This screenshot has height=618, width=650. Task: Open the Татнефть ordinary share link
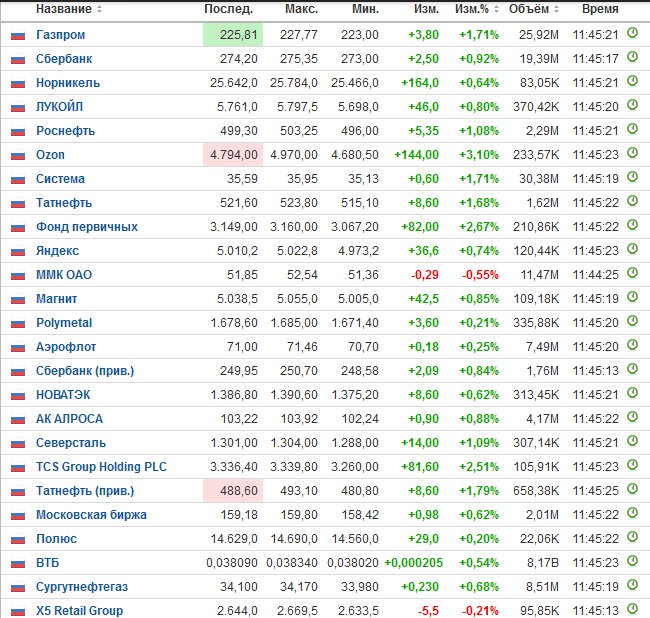click(64, 203)
